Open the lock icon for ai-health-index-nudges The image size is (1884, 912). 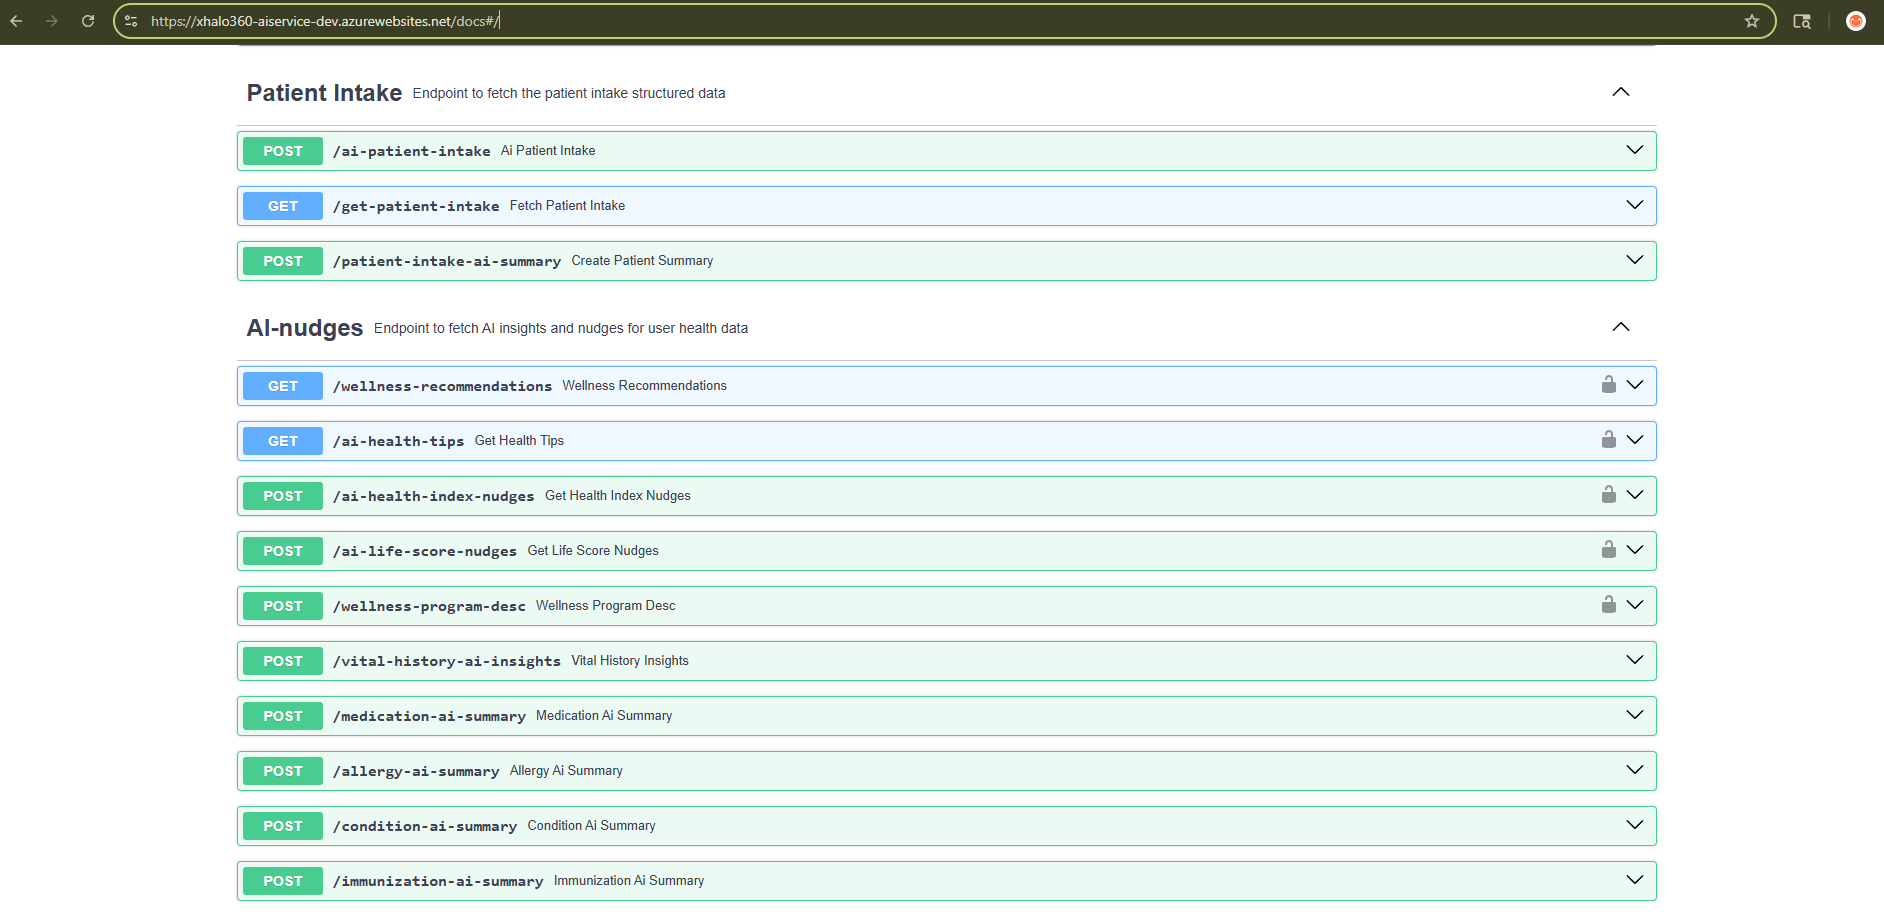pos(1608,495)
